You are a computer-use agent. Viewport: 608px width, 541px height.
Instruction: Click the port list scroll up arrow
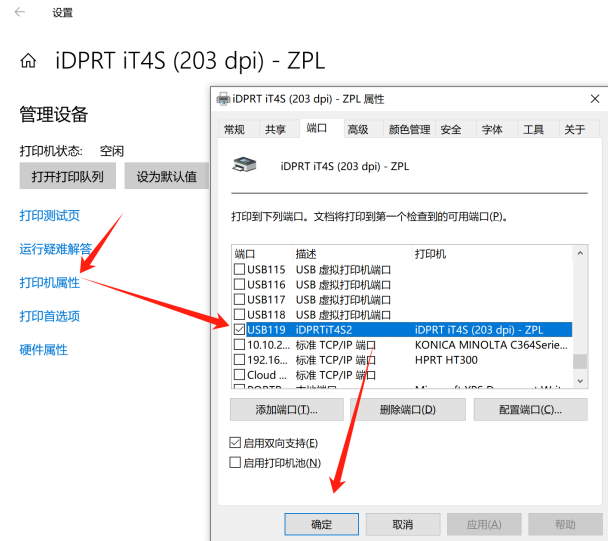point(580,253)
